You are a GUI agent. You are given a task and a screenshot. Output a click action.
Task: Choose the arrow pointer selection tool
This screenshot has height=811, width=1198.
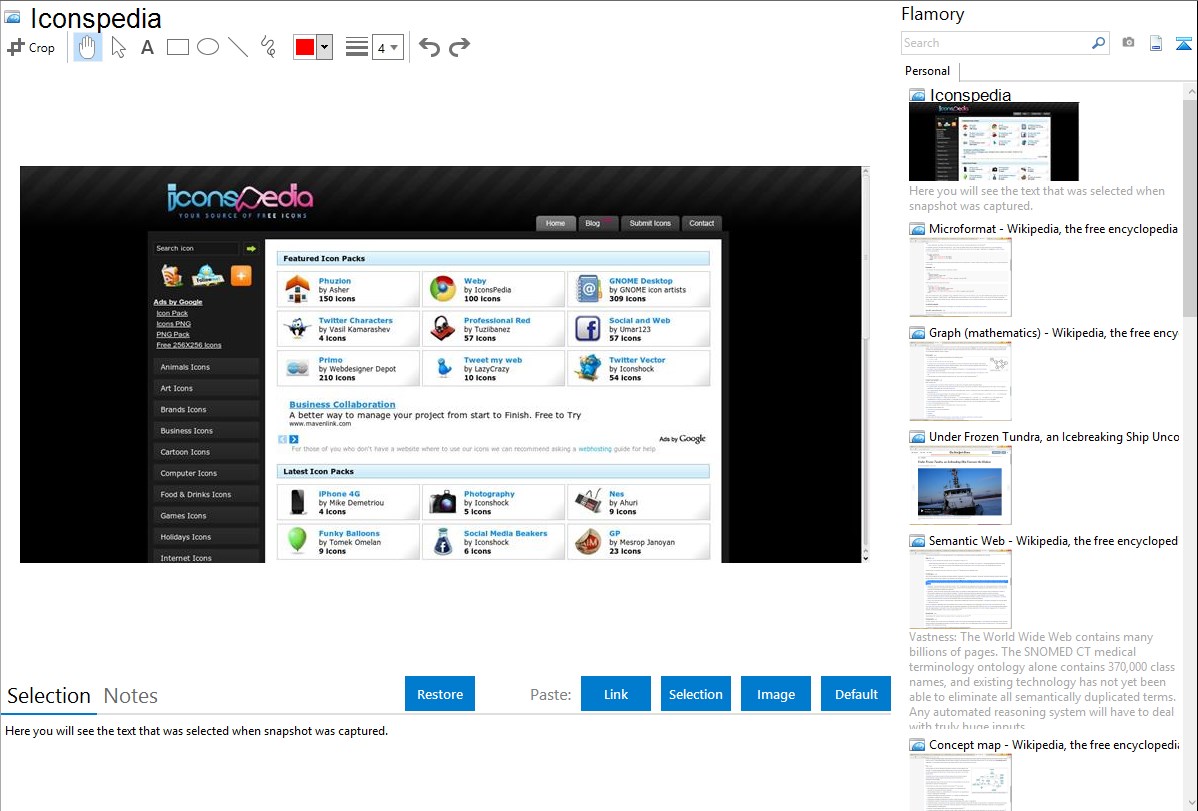click(118, 47)
